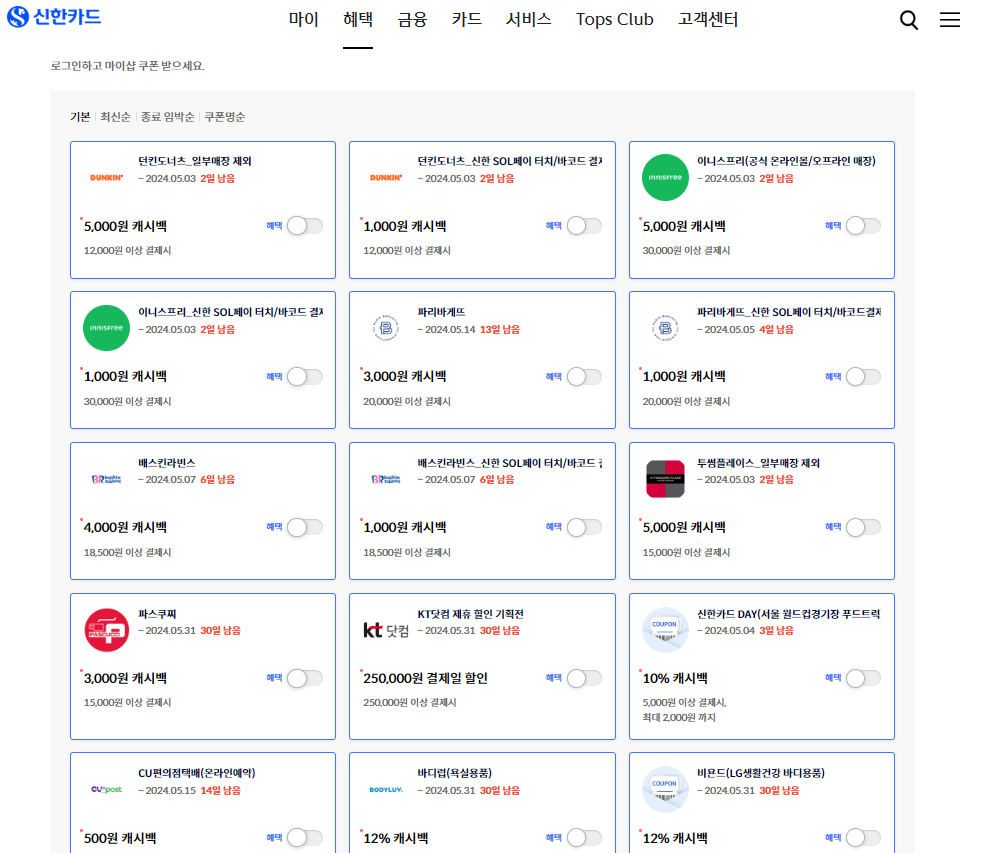Image resolution: width=1000 pixels, height=853 pixels.
Task: Click the Shinhan Card logo
Action: point(54,17)
